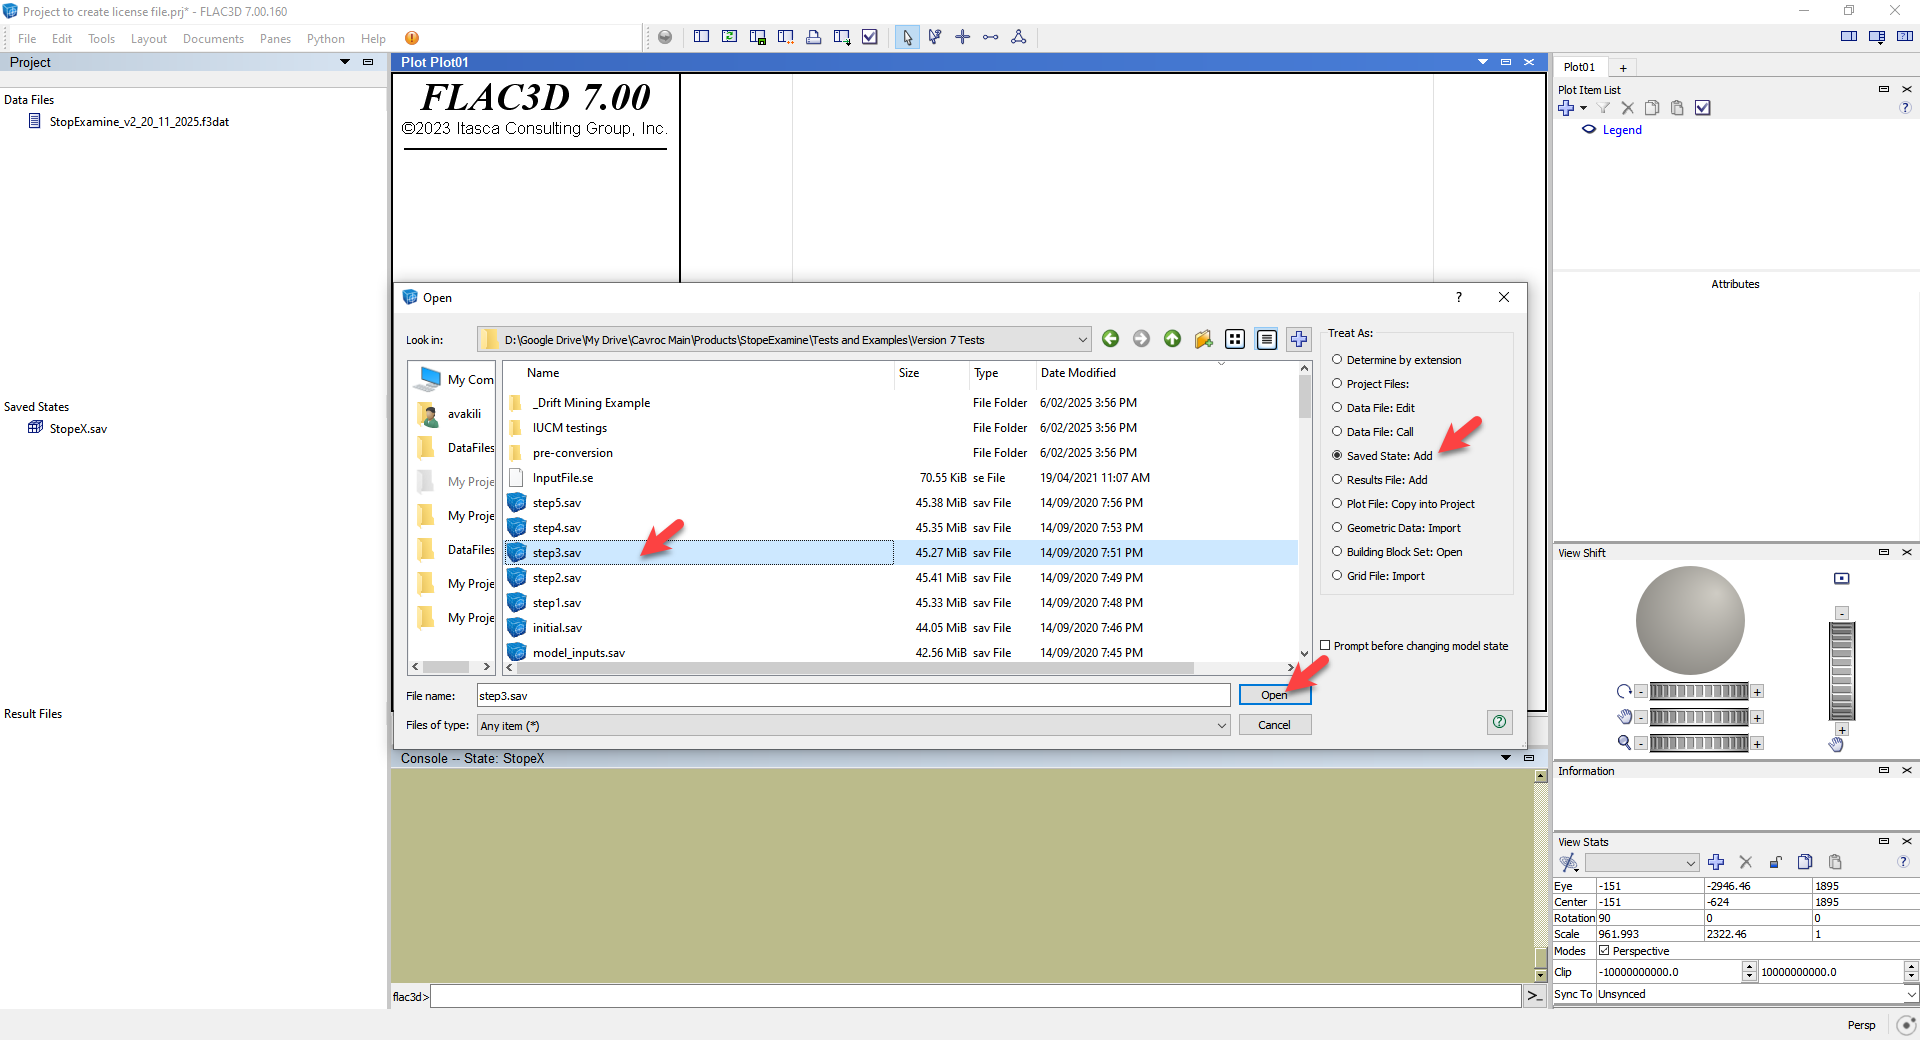Screen dimensions: 1920x1040
Task: Select 'Data File: Call' radio option
Action: pyautogui.click(x=1373, y=432)
